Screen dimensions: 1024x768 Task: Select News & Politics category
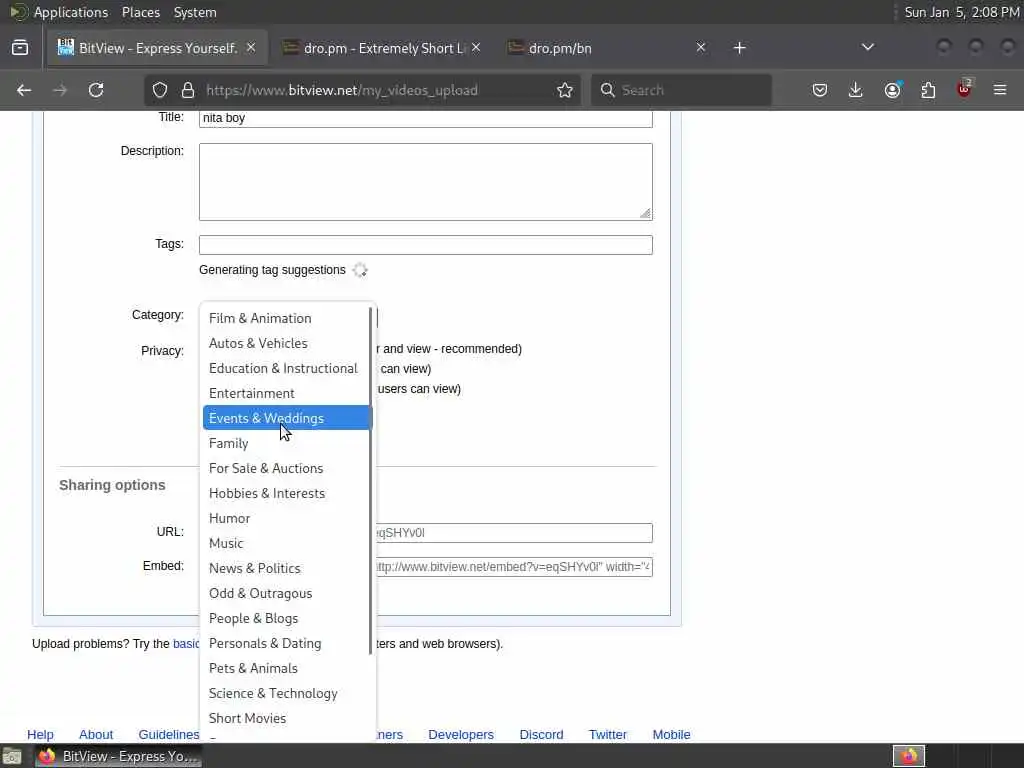pos(287,568)
